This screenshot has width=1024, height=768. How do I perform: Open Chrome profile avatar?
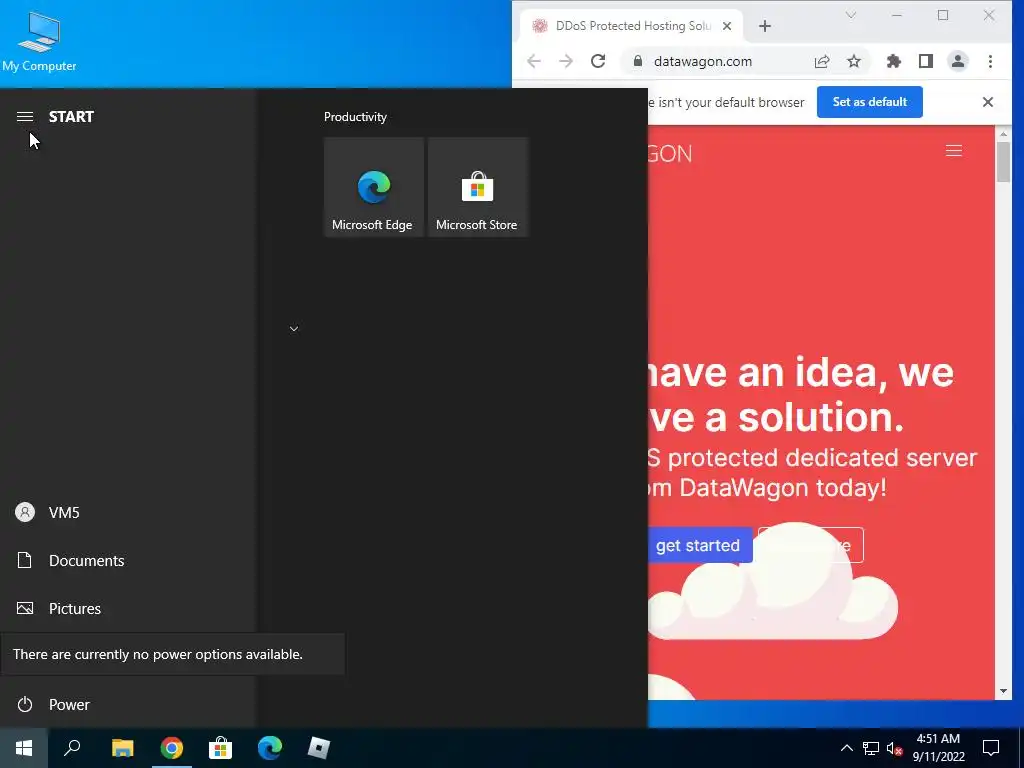[958, 61]
